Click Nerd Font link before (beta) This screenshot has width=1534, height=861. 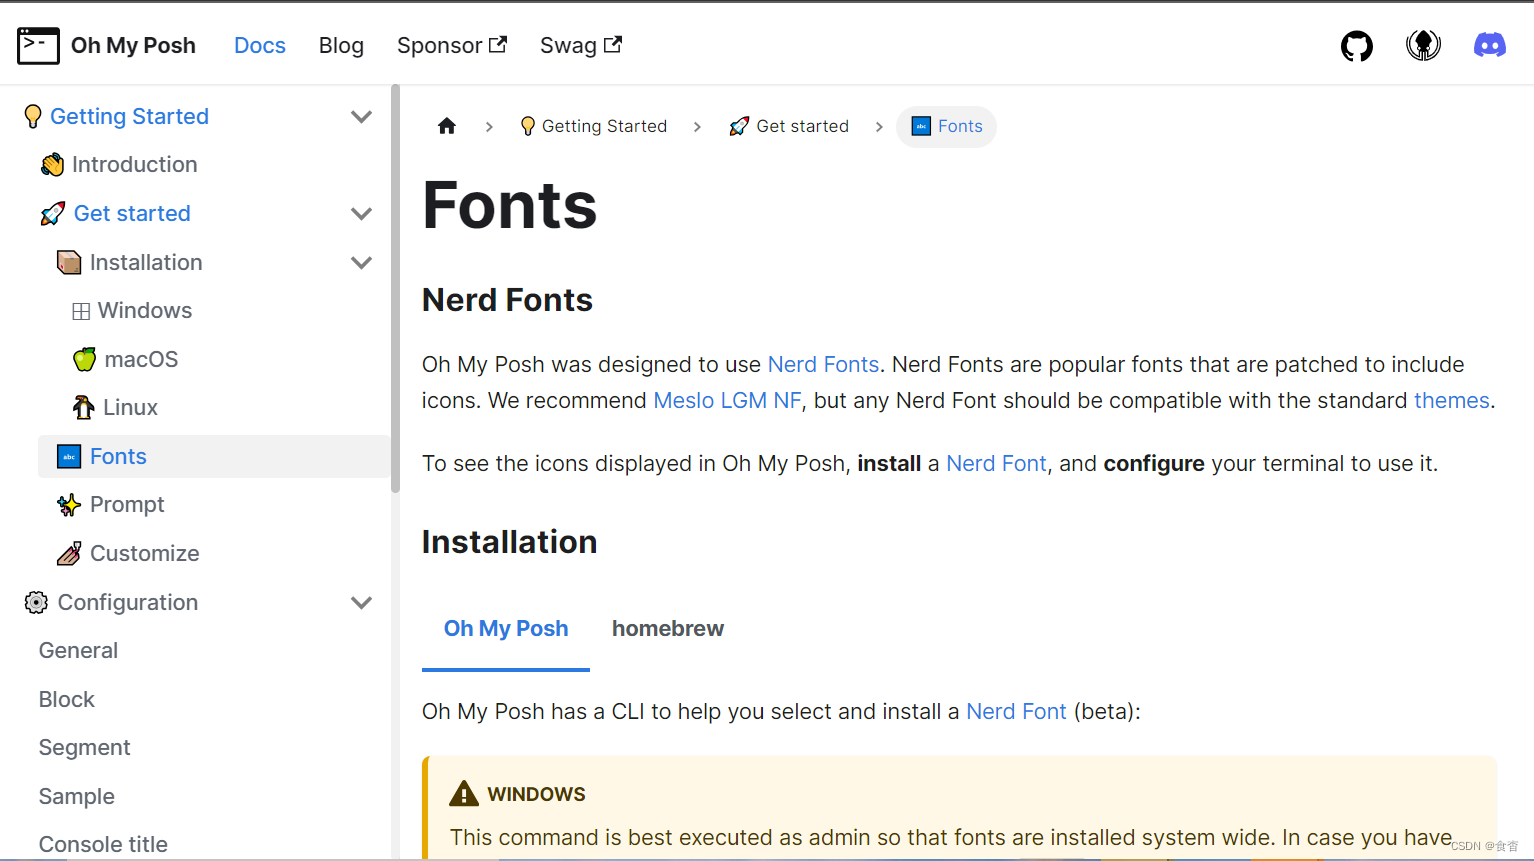click(1016, 711)
